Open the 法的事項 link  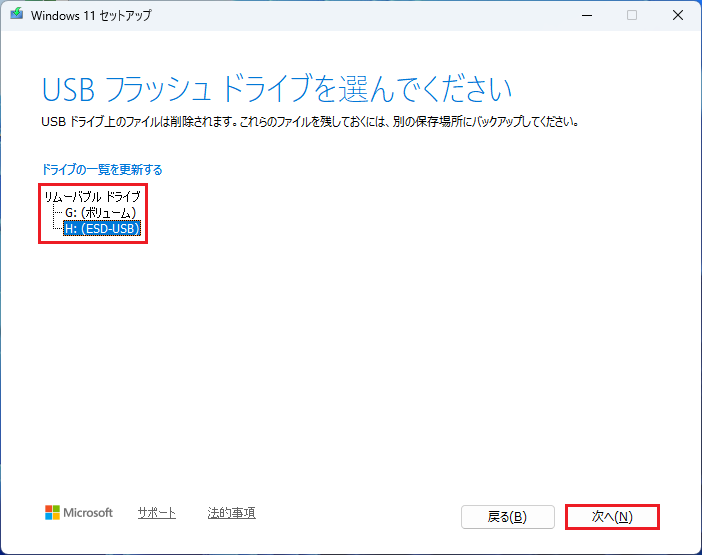click(231, 513)
